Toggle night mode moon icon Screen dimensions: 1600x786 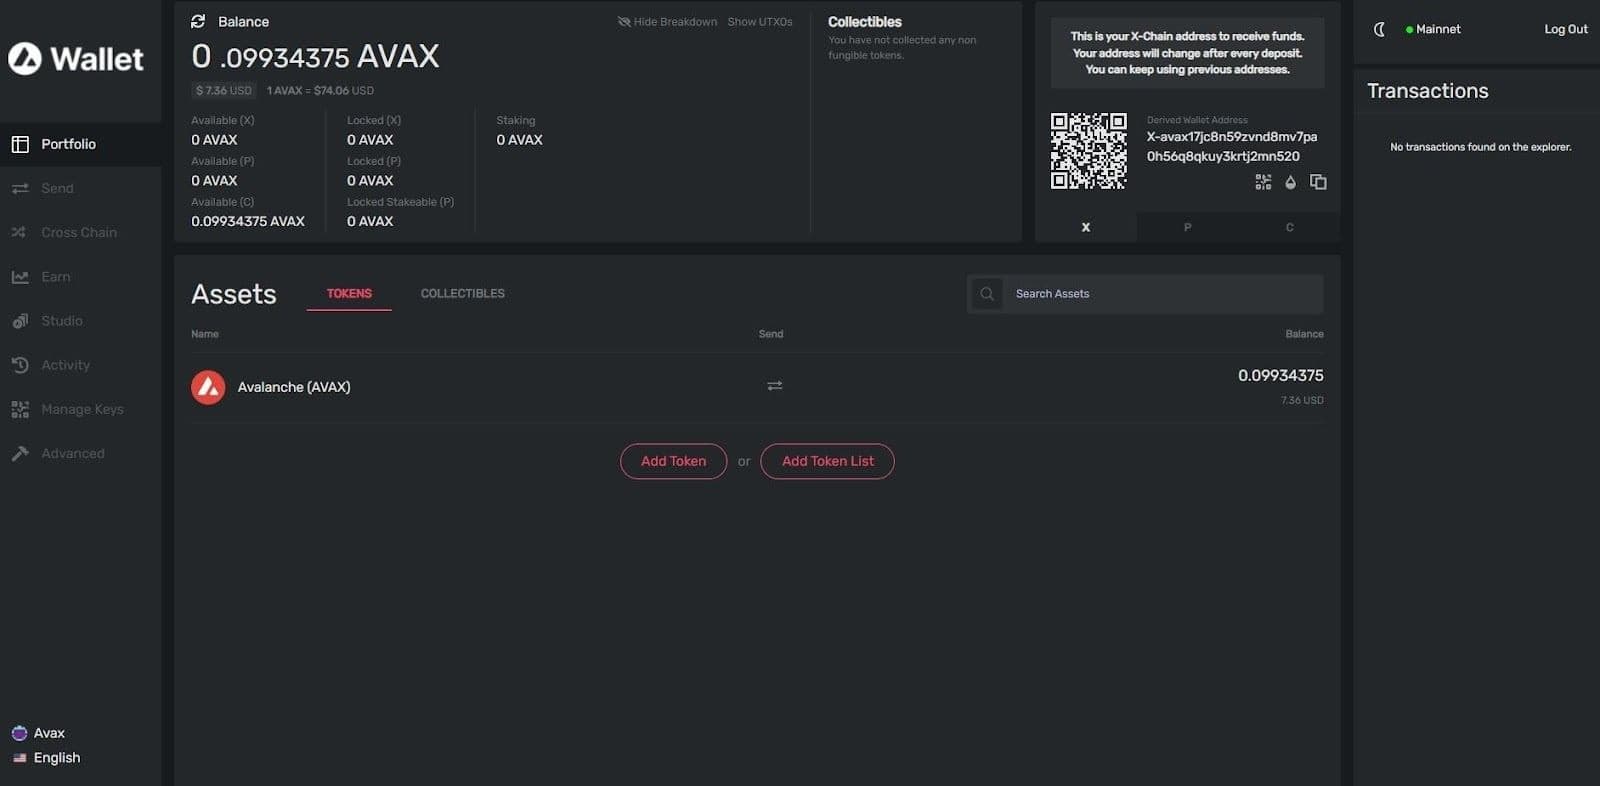(x=1379, y=29)
